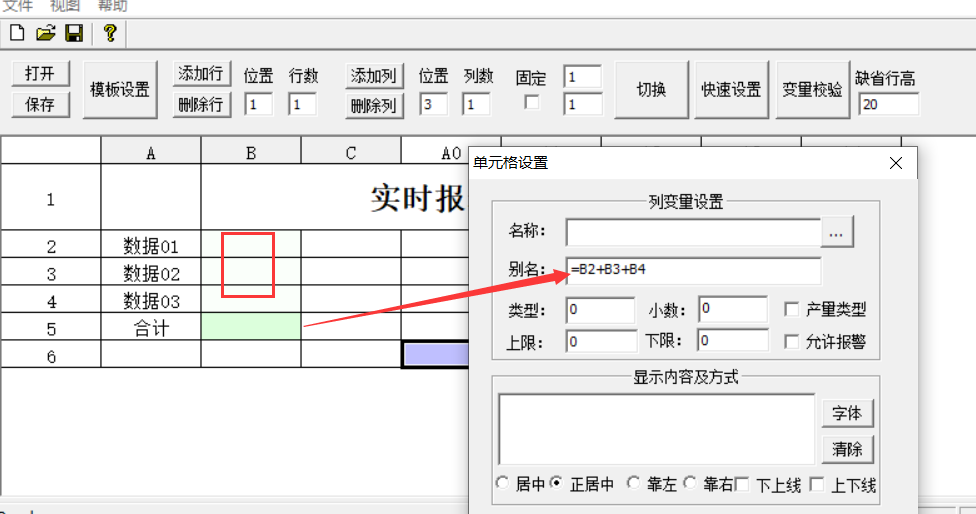This screenshot has width=976, height=514.
Task: Open the 帮助 menu
Action: coord(112,6)
